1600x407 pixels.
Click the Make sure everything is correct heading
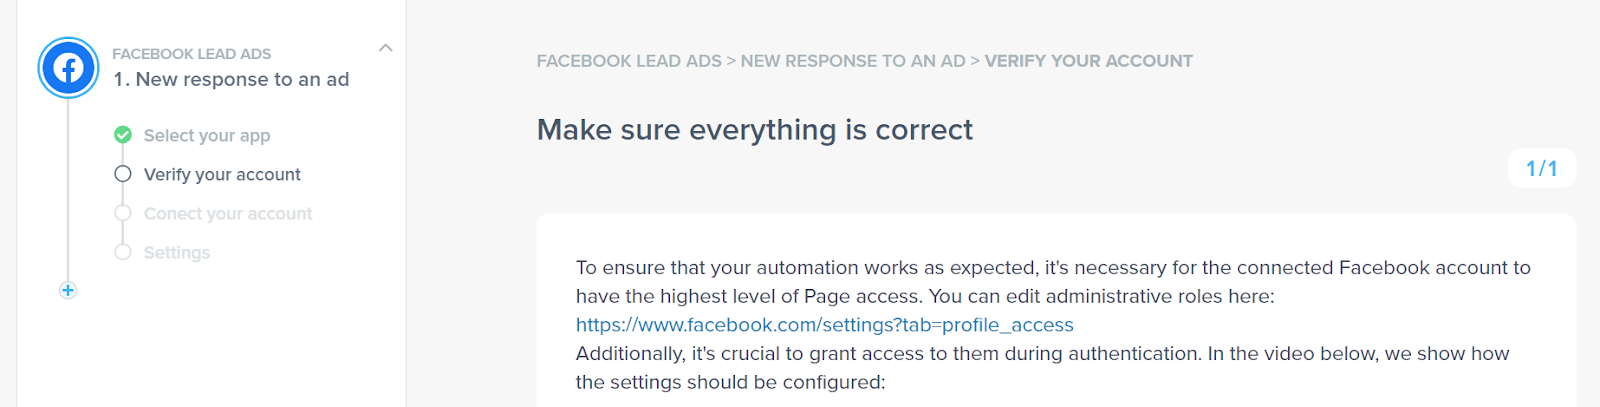pyautogui.click(x=754, y=130)
